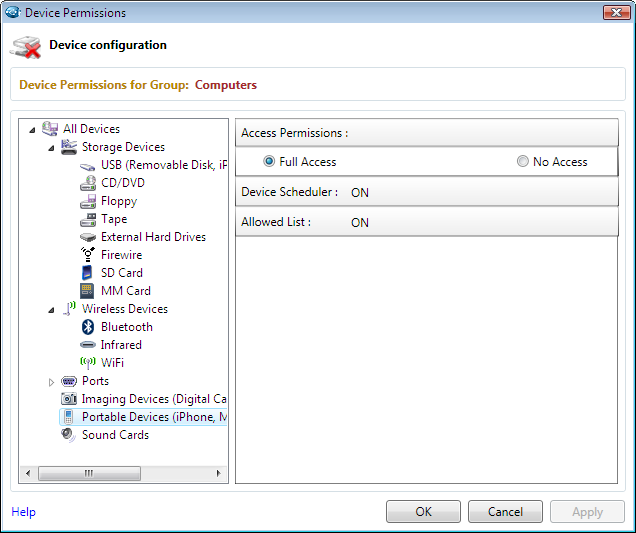Image resolution: width=636 pixels, height=533 pixels.
Task: Select the Imaging Devices camera icon
Action: pyautogui.click(x=69, y=399)
